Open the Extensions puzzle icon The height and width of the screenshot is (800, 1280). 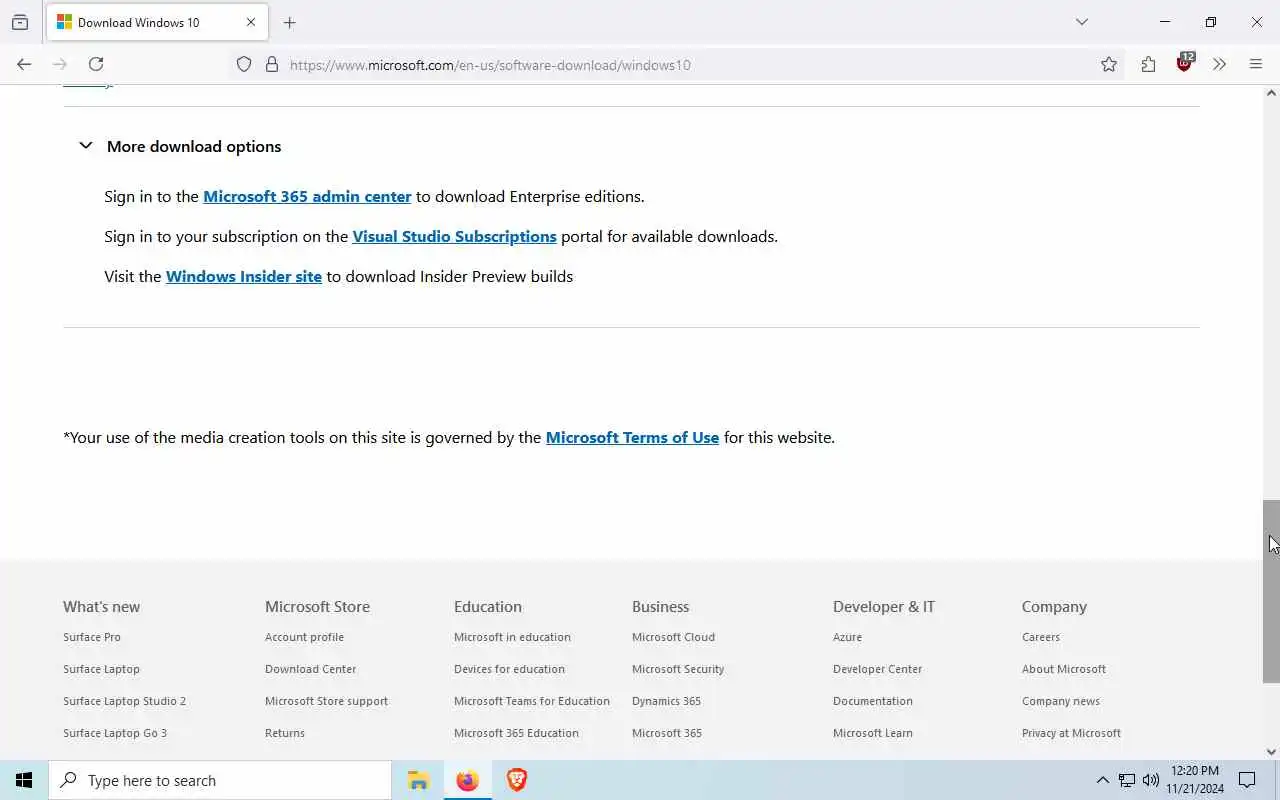1148,64
